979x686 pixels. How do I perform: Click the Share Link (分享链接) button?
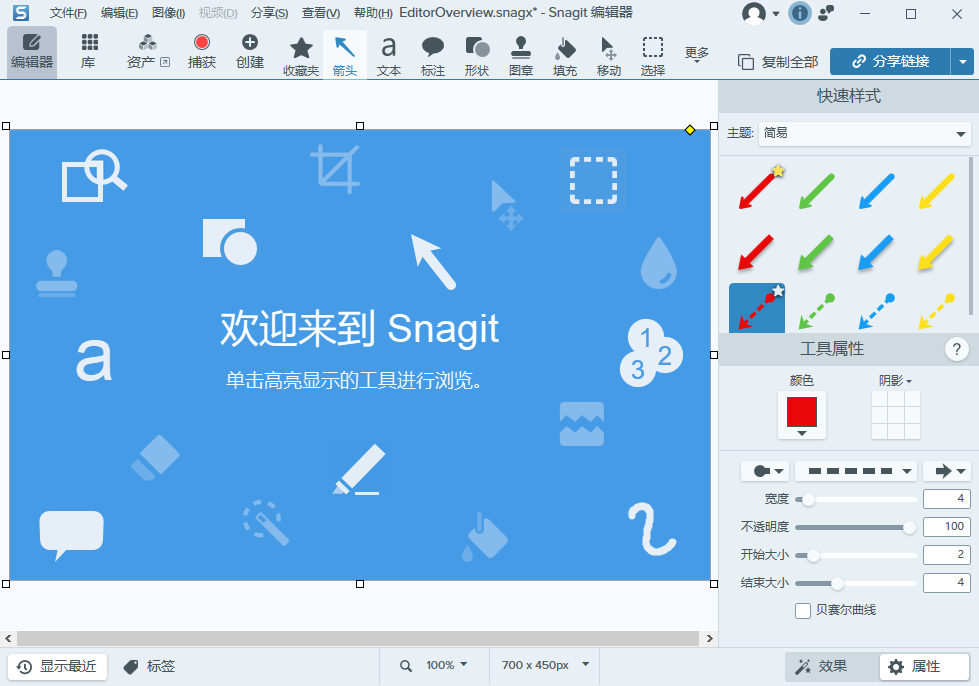[x=889, y=61]
